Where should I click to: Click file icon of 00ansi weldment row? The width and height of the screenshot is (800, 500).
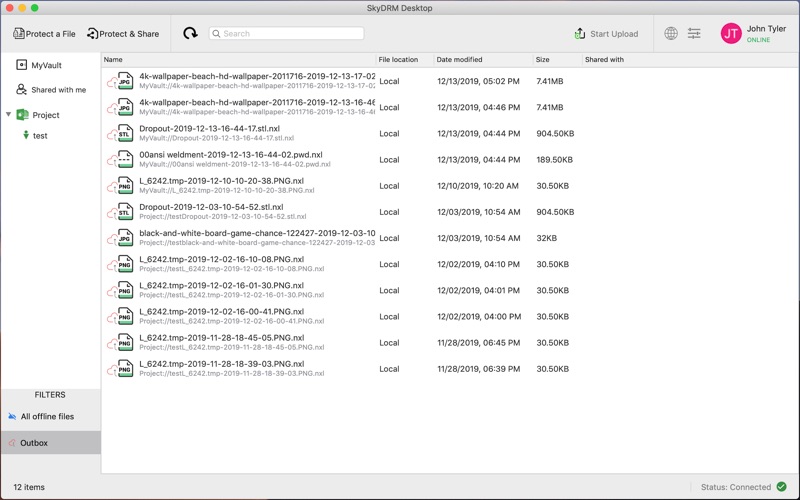click(x=125, y=160)
